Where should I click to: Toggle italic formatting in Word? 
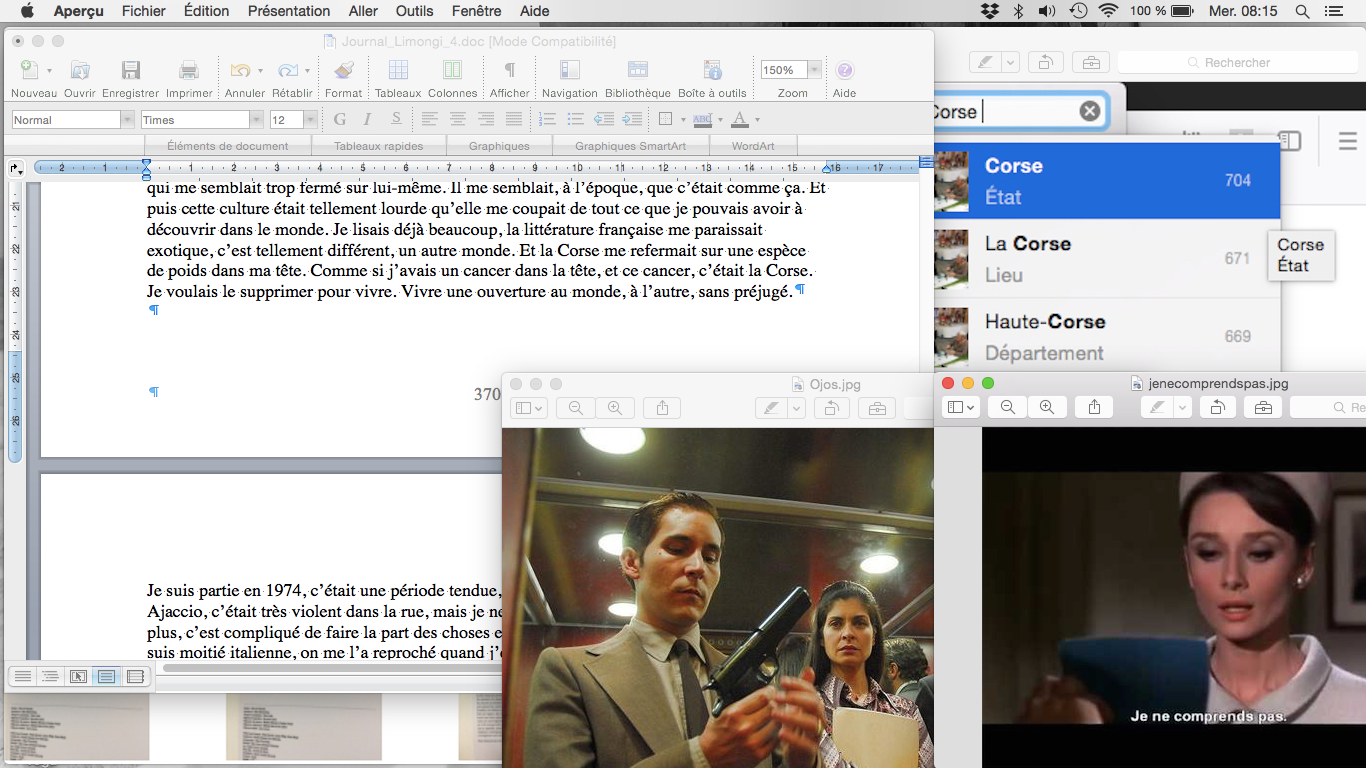click(x=367, y=120)
